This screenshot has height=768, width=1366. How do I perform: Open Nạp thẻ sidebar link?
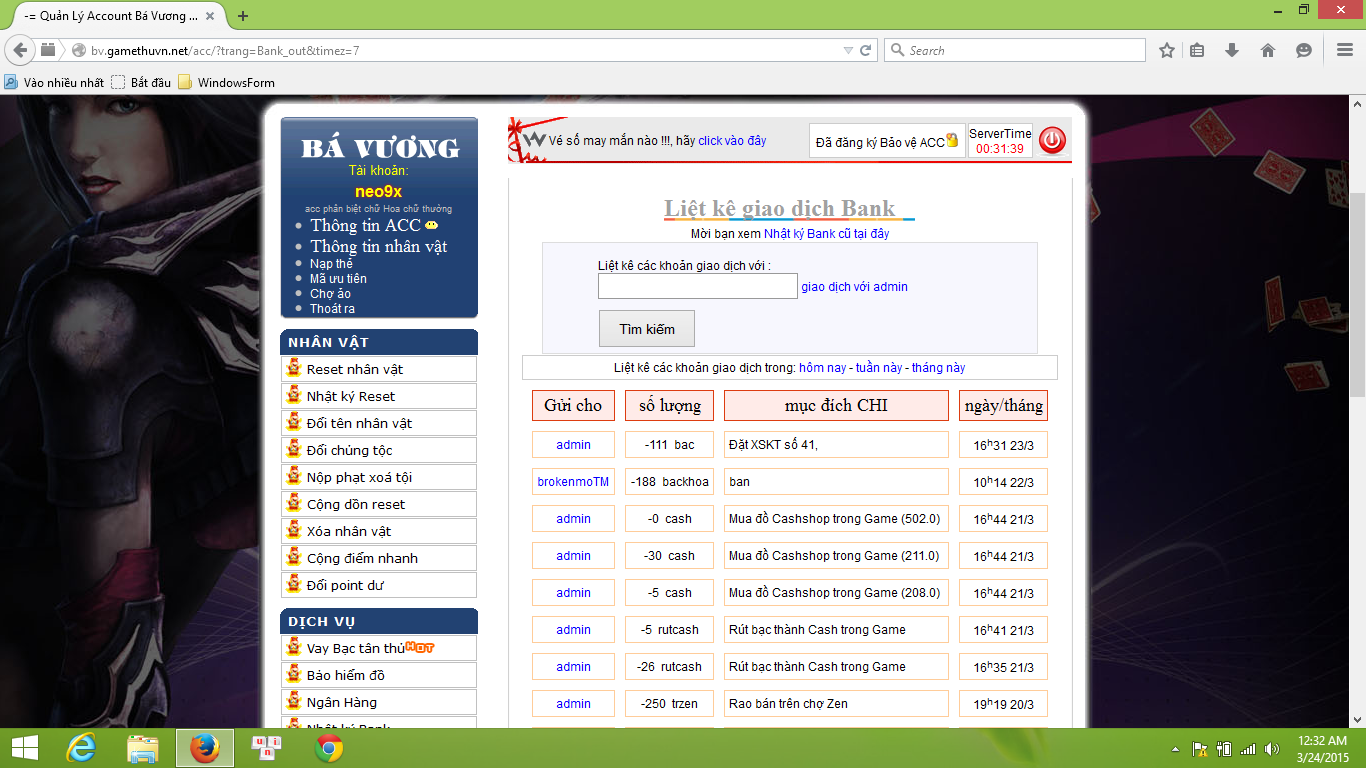pyautogui.click(x=331, y=263)
